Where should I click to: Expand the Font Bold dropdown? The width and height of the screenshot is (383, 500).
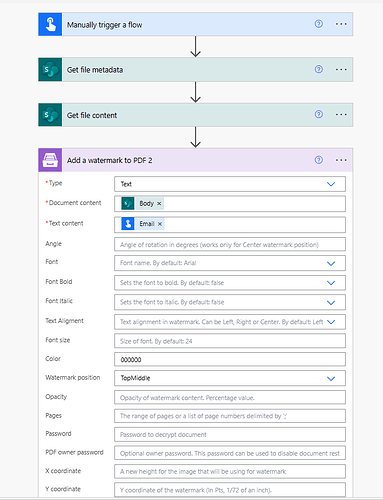[x=331, y=283]
